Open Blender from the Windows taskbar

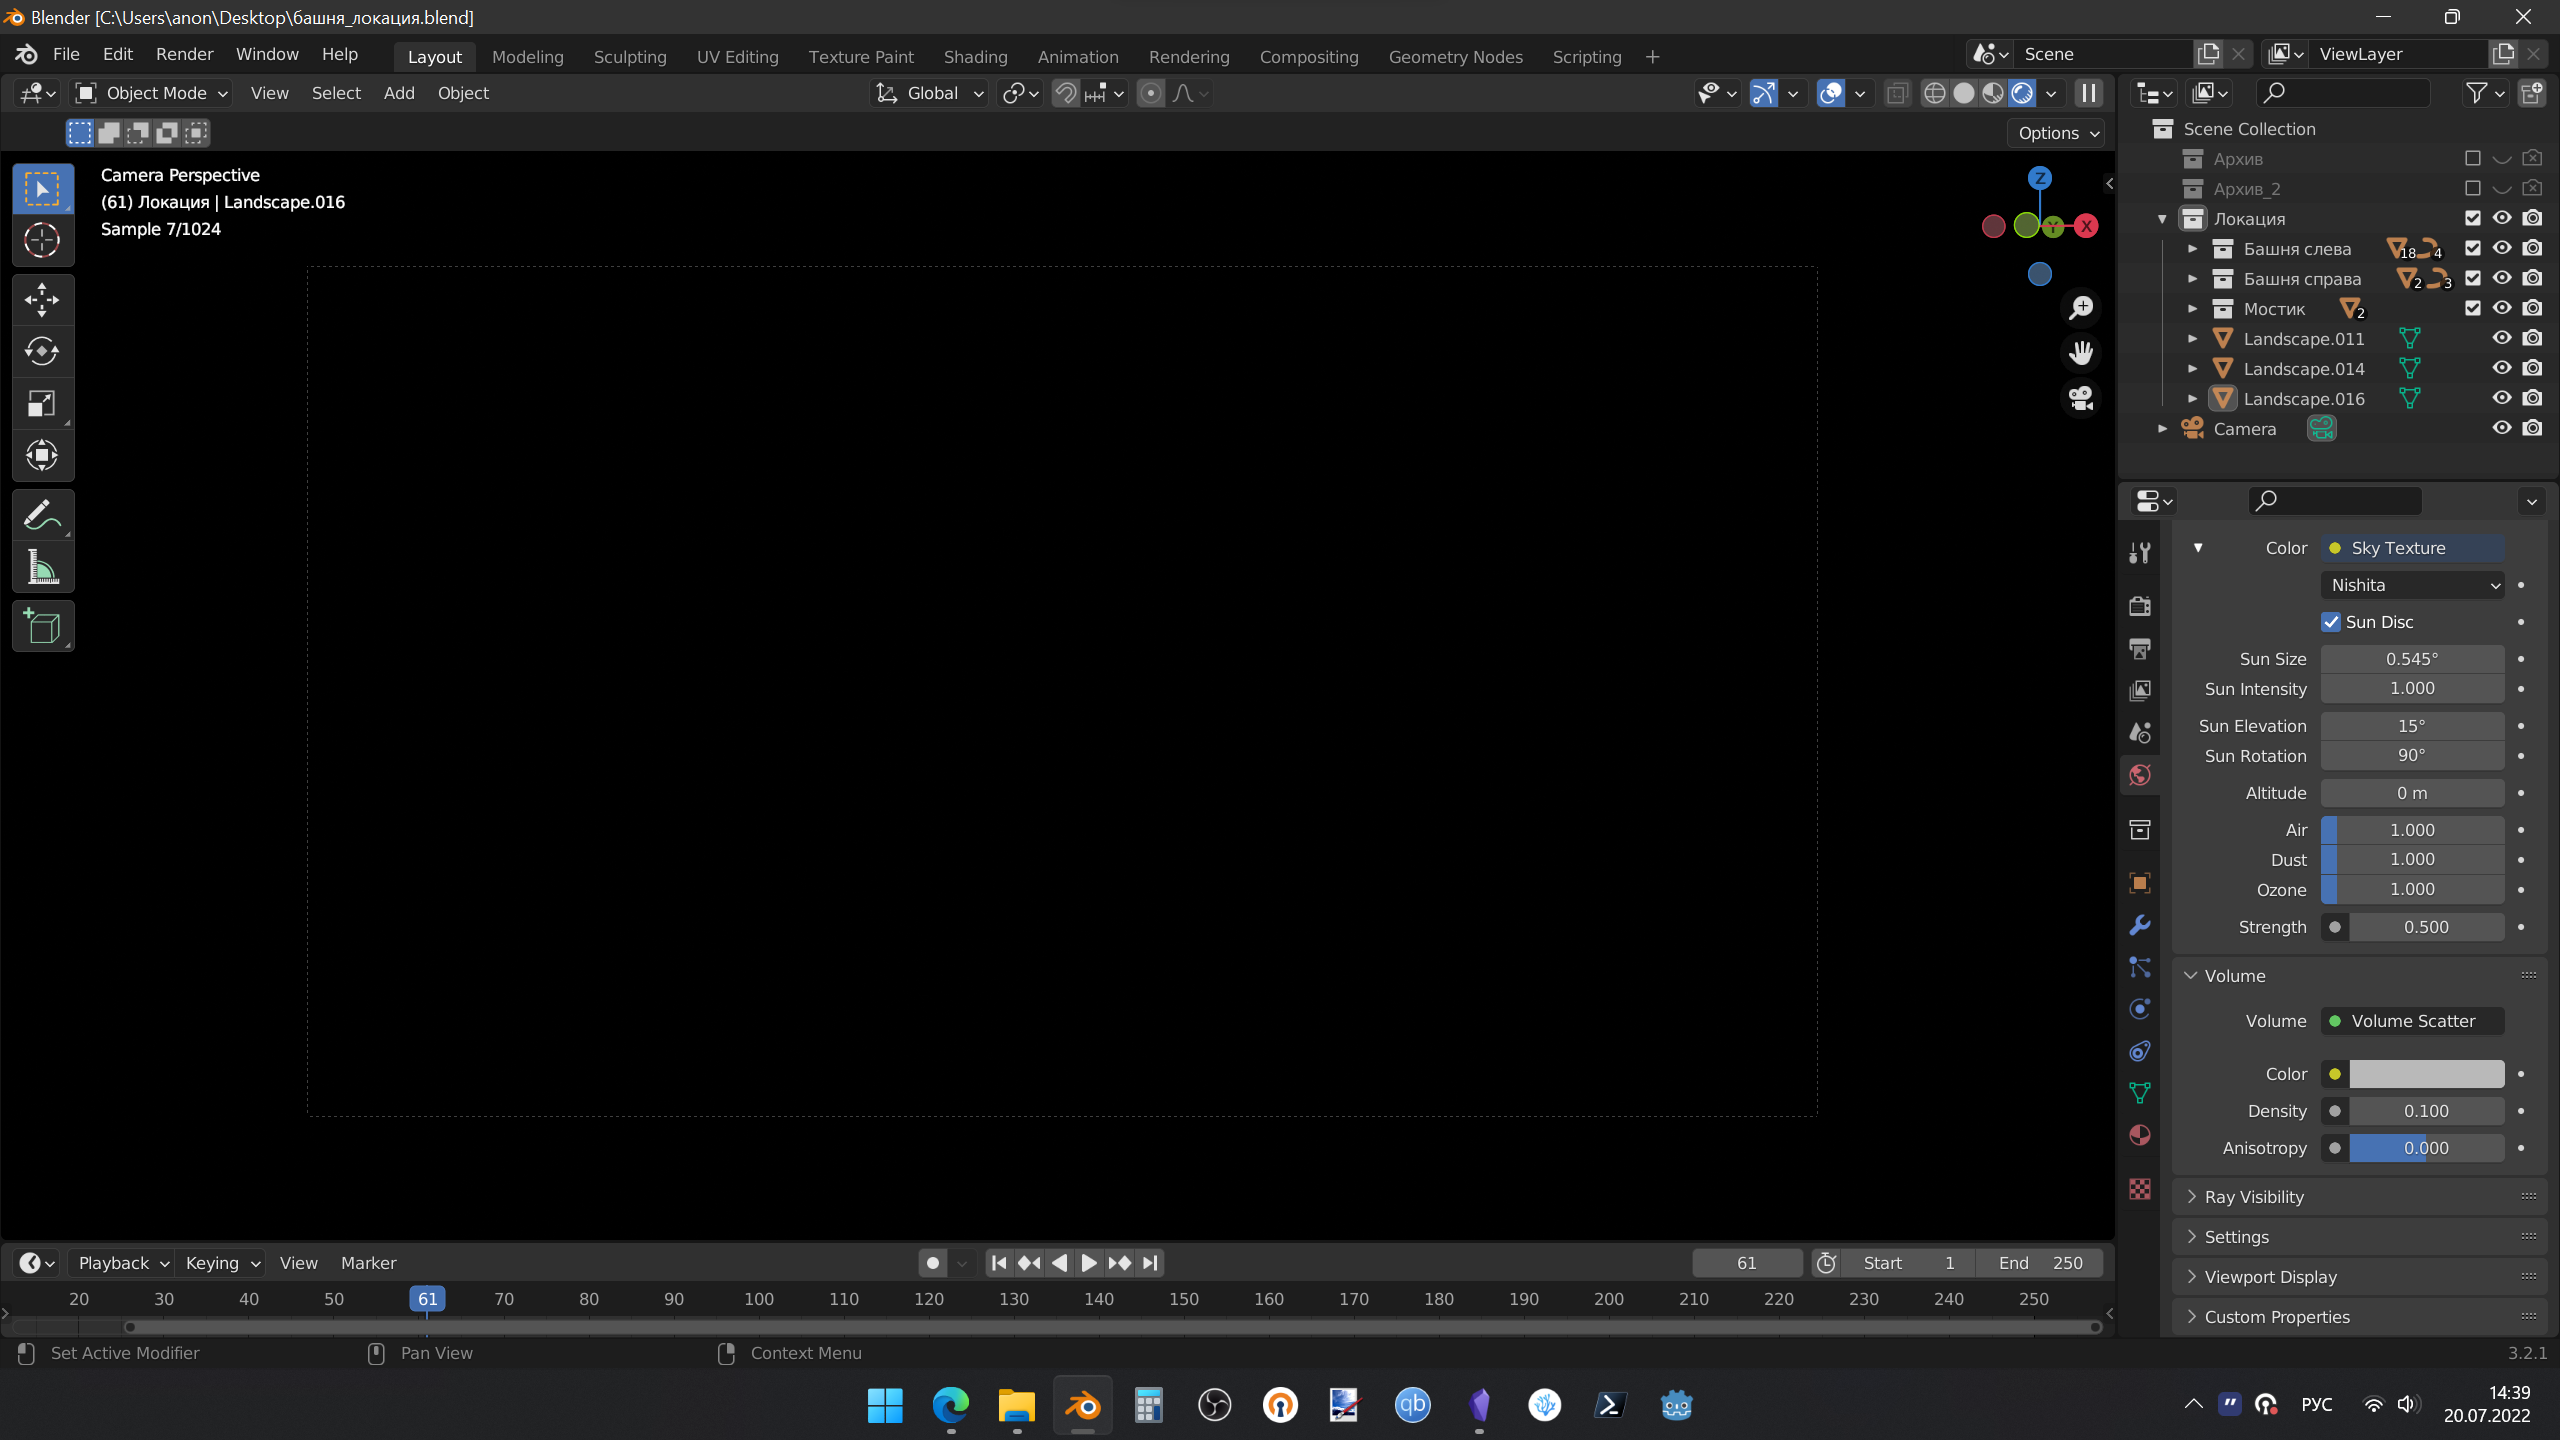[x=1082, y=1405]
